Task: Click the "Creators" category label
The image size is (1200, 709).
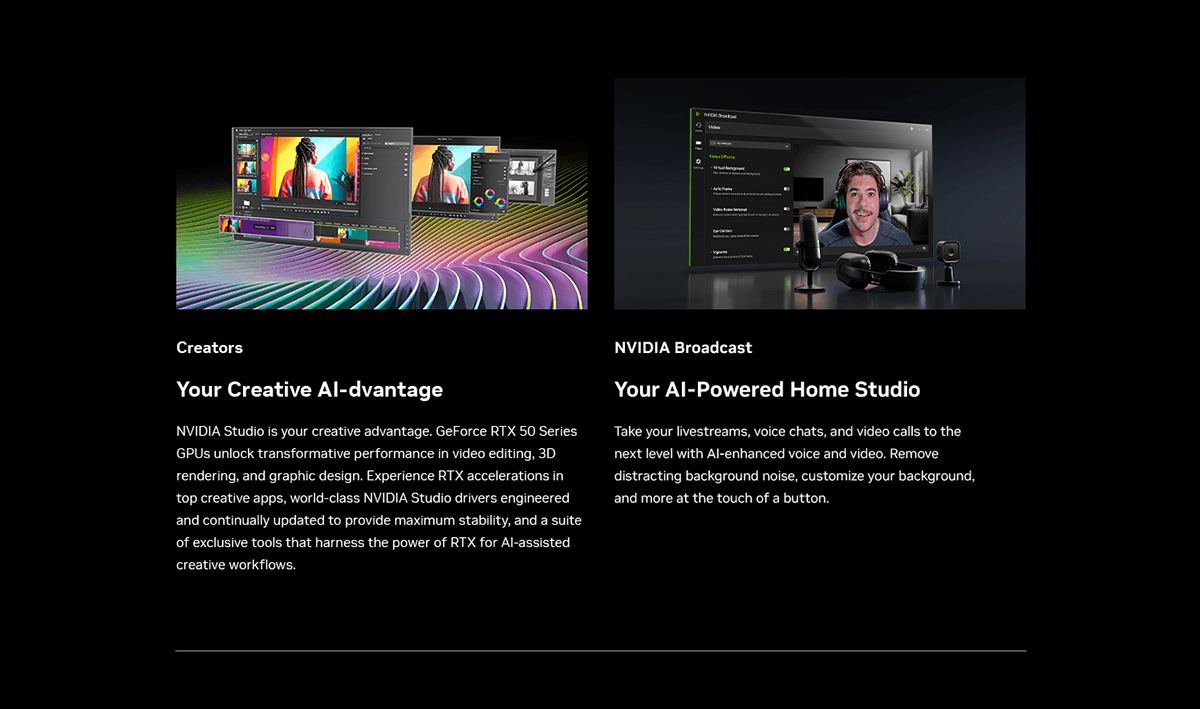Action: click(x=210, y=348)
